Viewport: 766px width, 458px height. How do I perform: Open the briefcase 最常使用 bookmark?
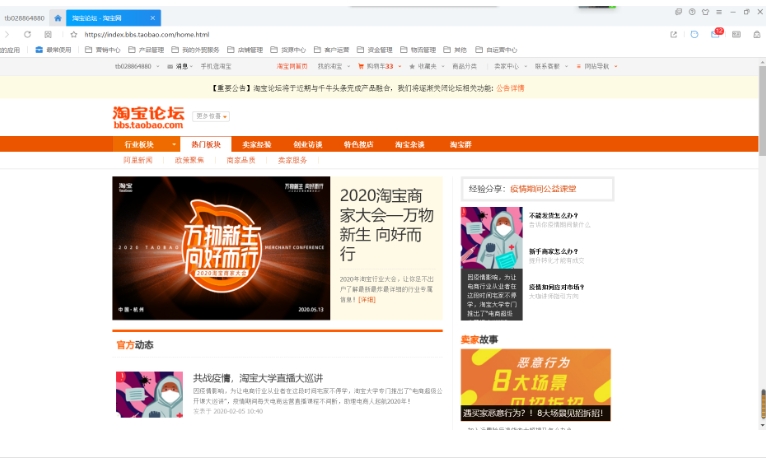[x=53, y=50]
